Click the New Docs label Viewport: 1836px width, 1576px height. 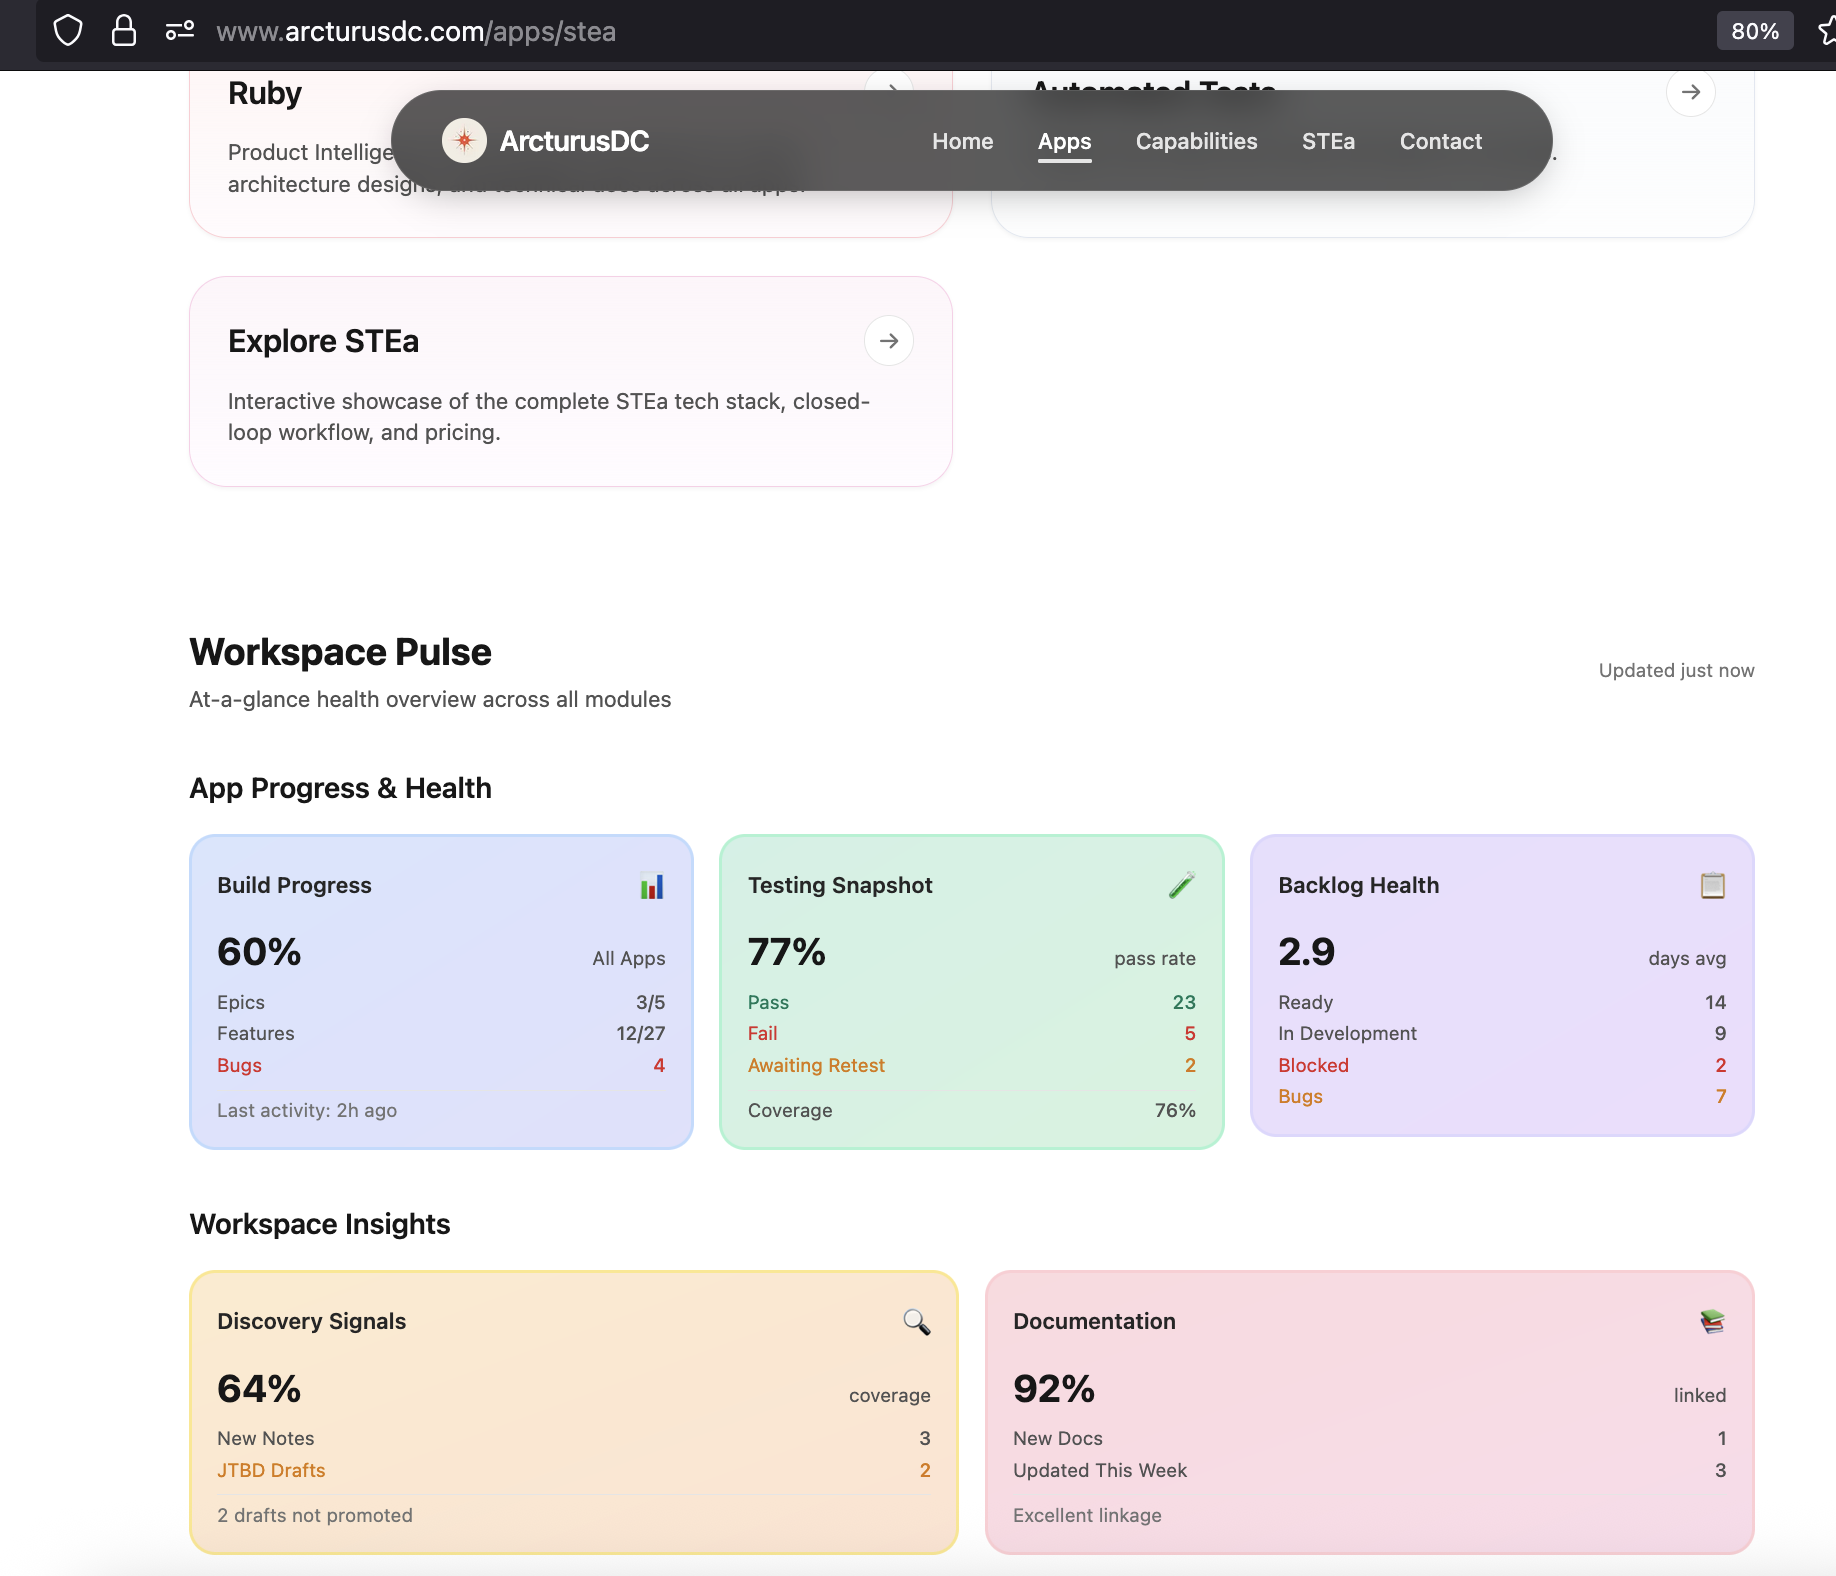tap(1057, 1438)
